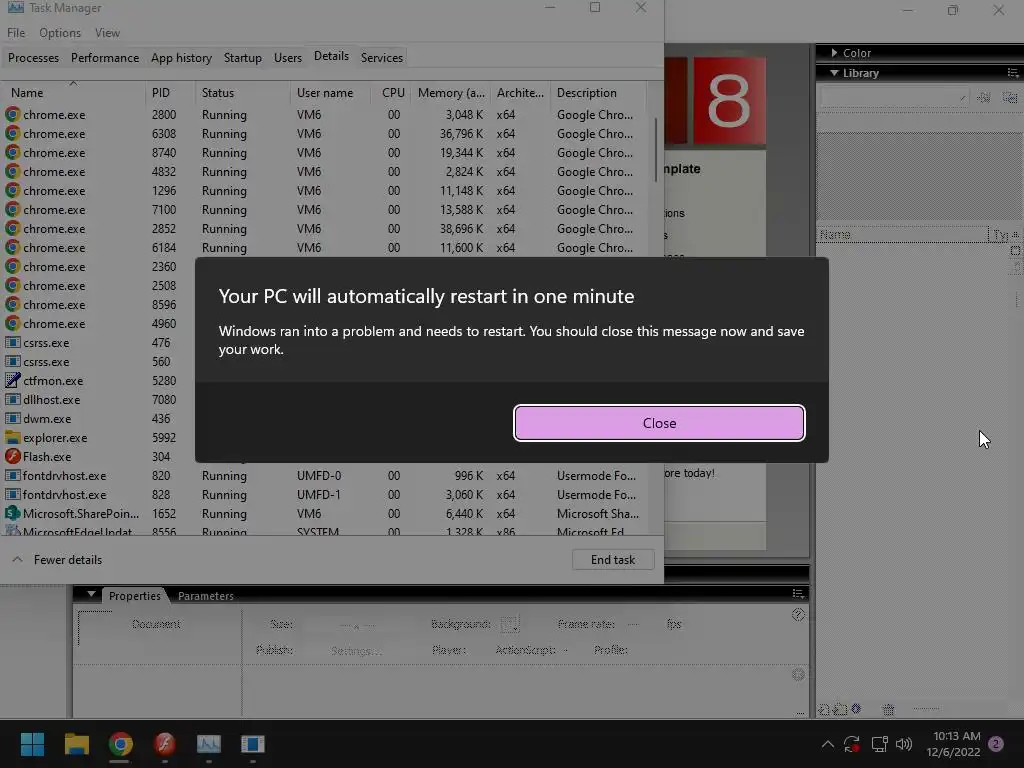Click the chrome.exe icon with PID 6308

(12, 133)
